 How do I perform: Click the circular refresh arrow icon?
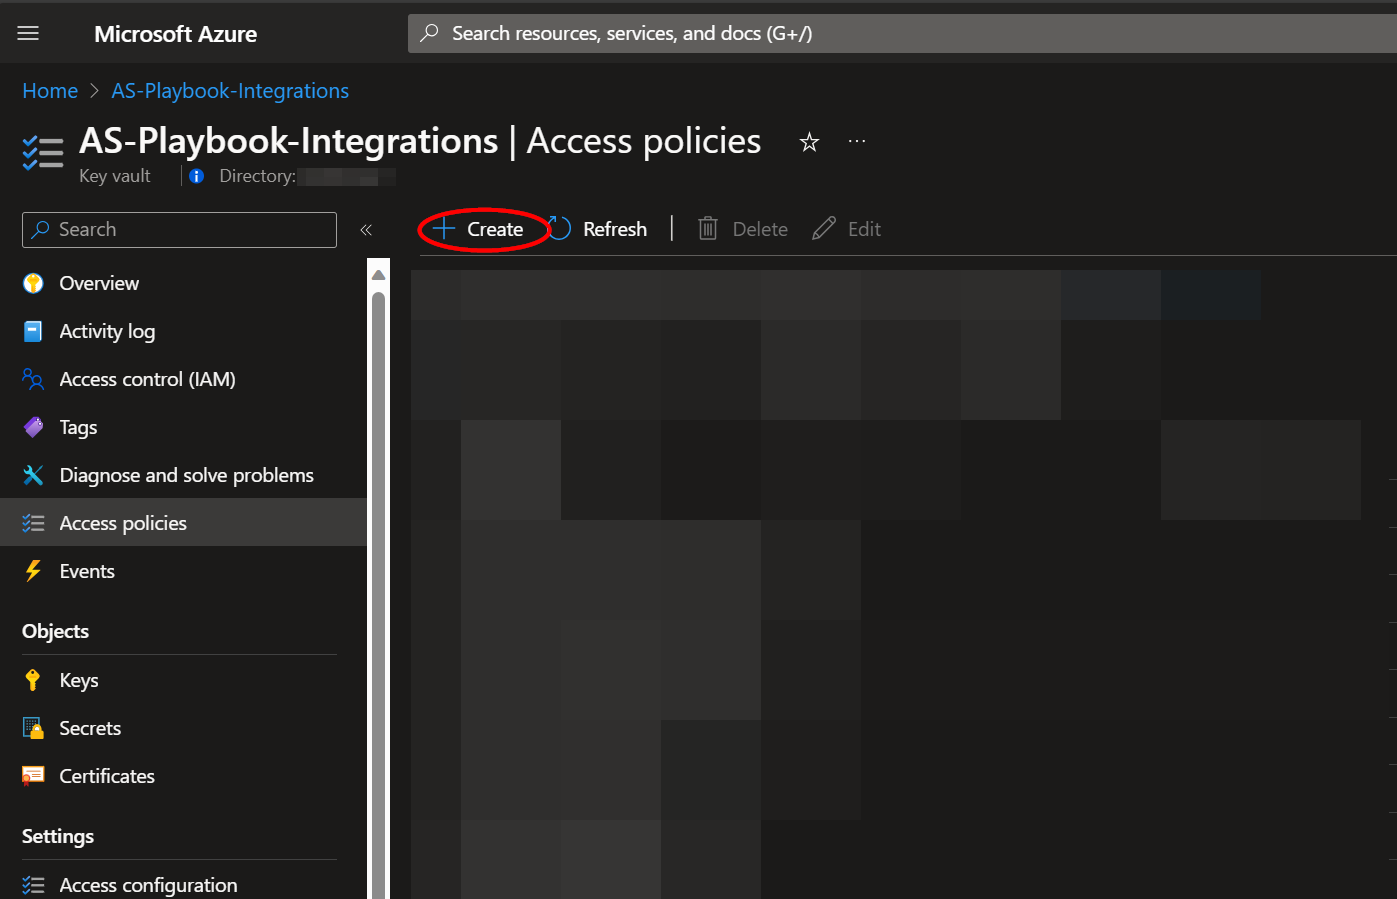pos(559,229)
